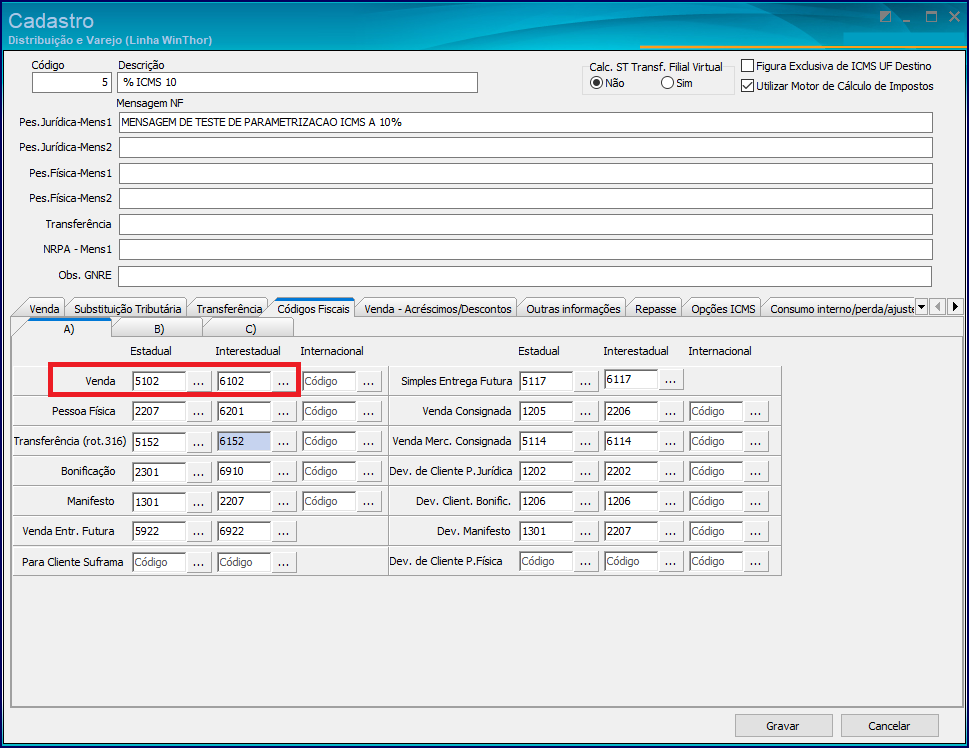Viewport: 969px width, 748px height.
Task: Open lookup for Venda Interestadual code
Action: [284, 381]
